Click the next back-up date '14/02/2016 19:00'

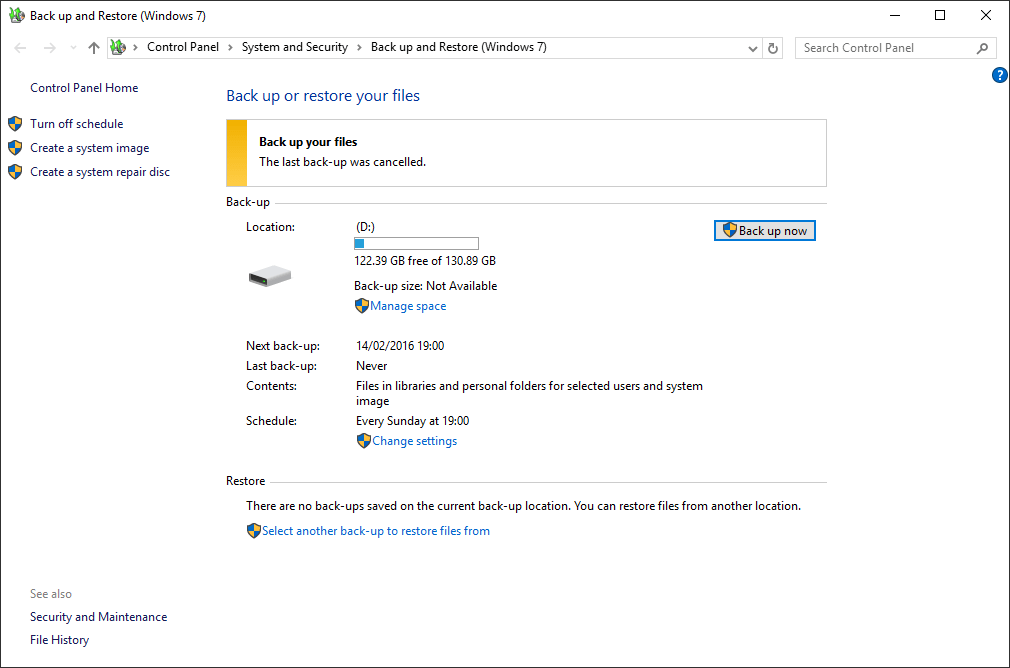pos(400,346)
